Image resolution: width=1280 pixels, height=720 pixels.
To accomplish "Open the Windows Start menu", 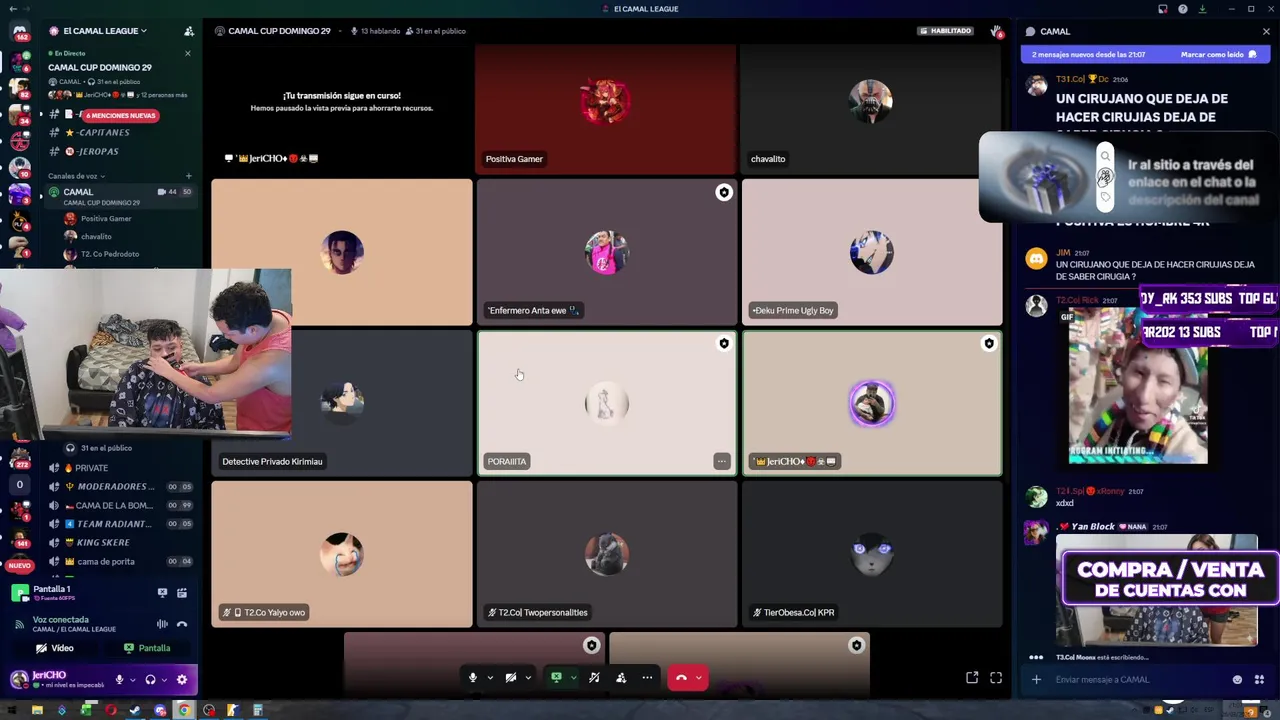I will point(11,711).
